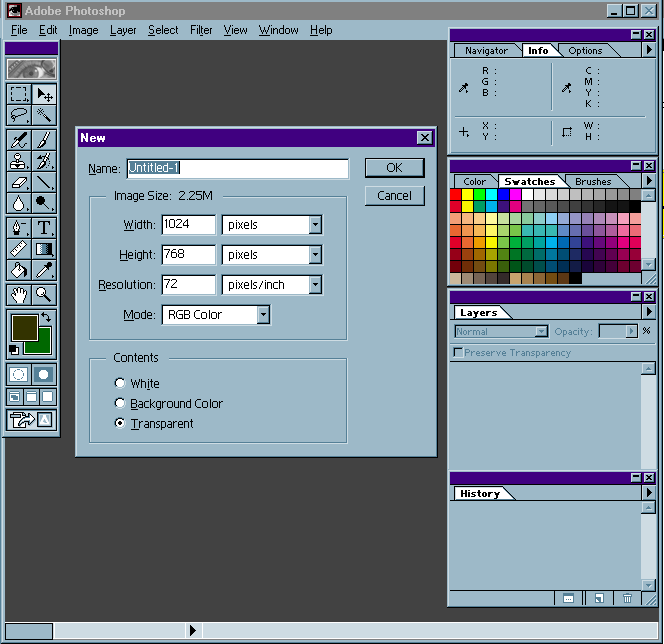
Task: Switch to Quick Mask mode
Action: 44,374
